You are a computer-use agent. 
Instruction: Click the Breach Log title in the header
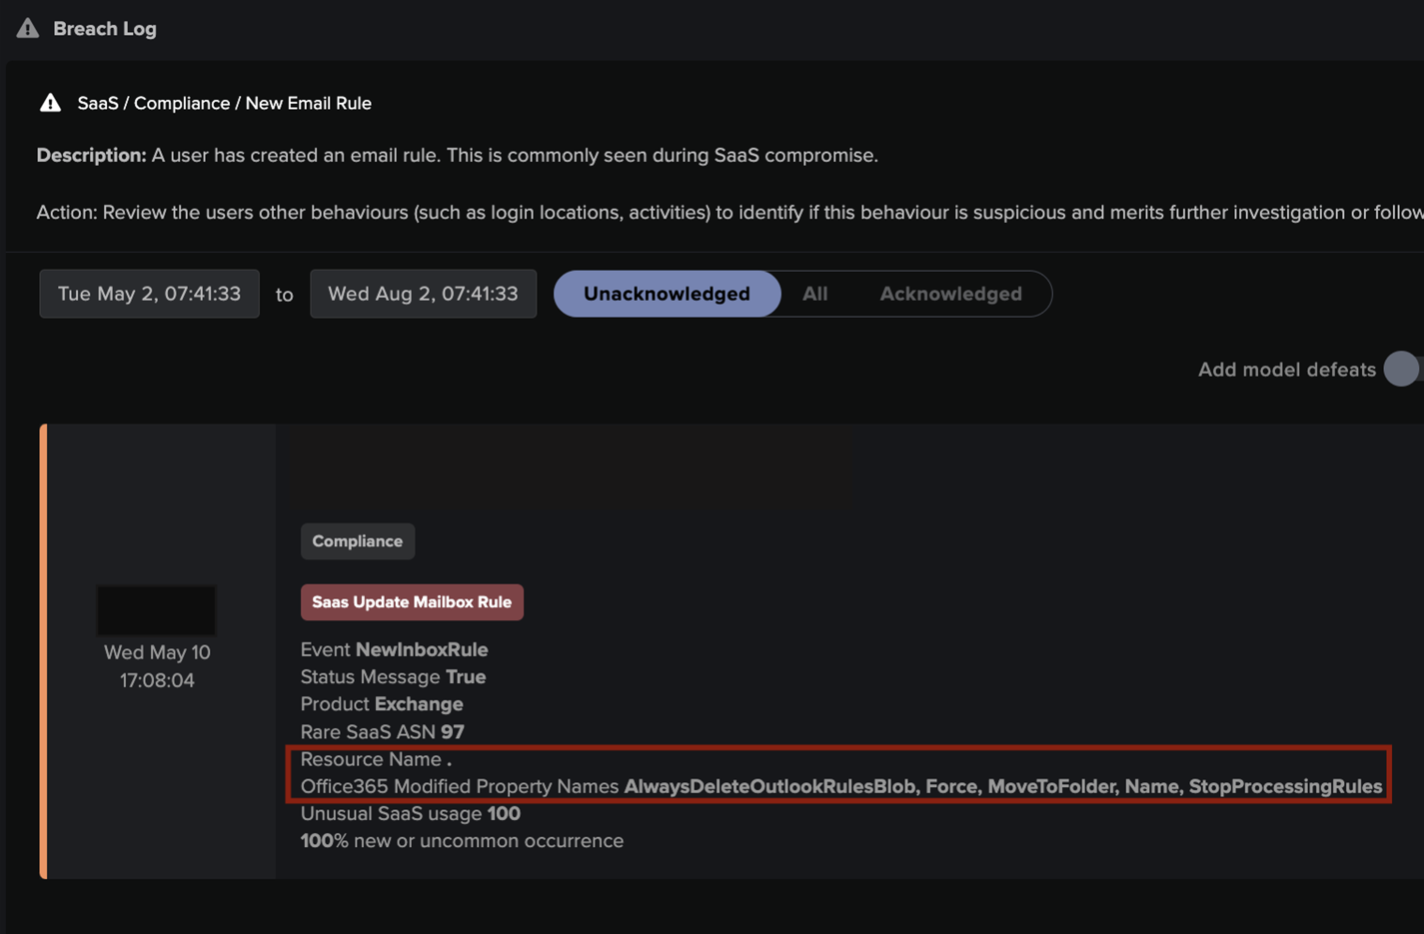coord(104,28)
